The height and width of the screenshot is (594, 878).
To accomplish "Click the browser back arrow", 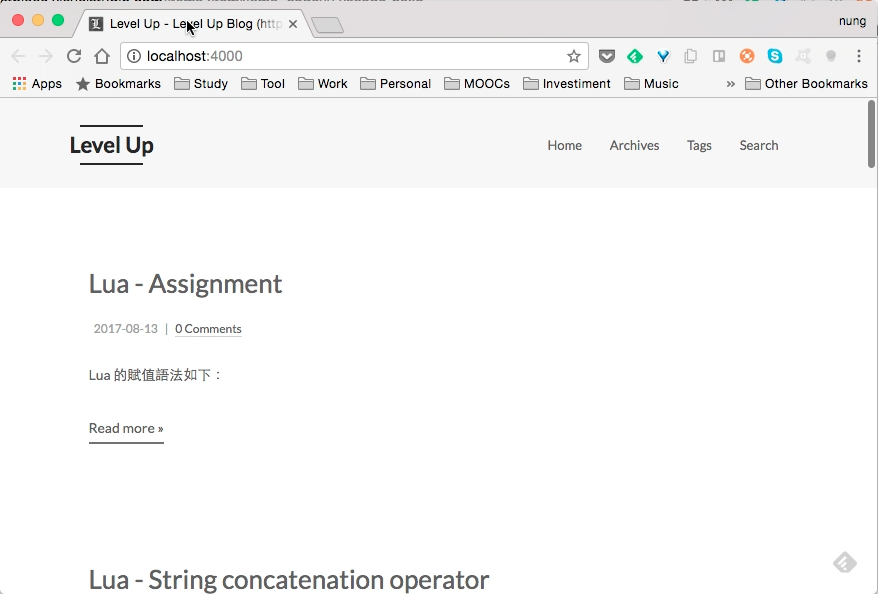I will pos(18,56).
